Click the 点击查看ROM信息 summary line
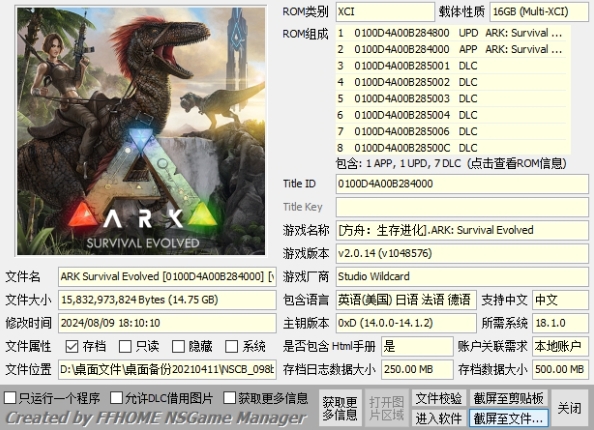This screenshot has height=430, width=594. click(x=451, y=164)
